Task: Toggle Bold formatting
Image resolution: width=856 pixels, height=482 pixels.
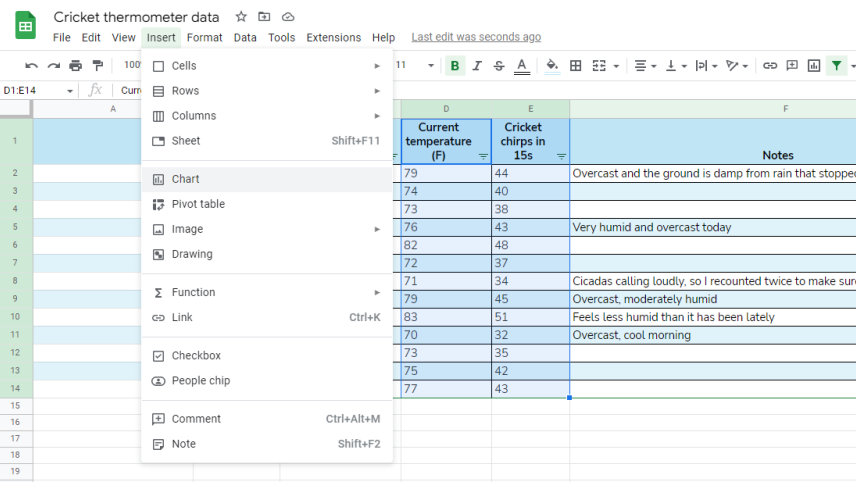Action: [x=455, y=66]
